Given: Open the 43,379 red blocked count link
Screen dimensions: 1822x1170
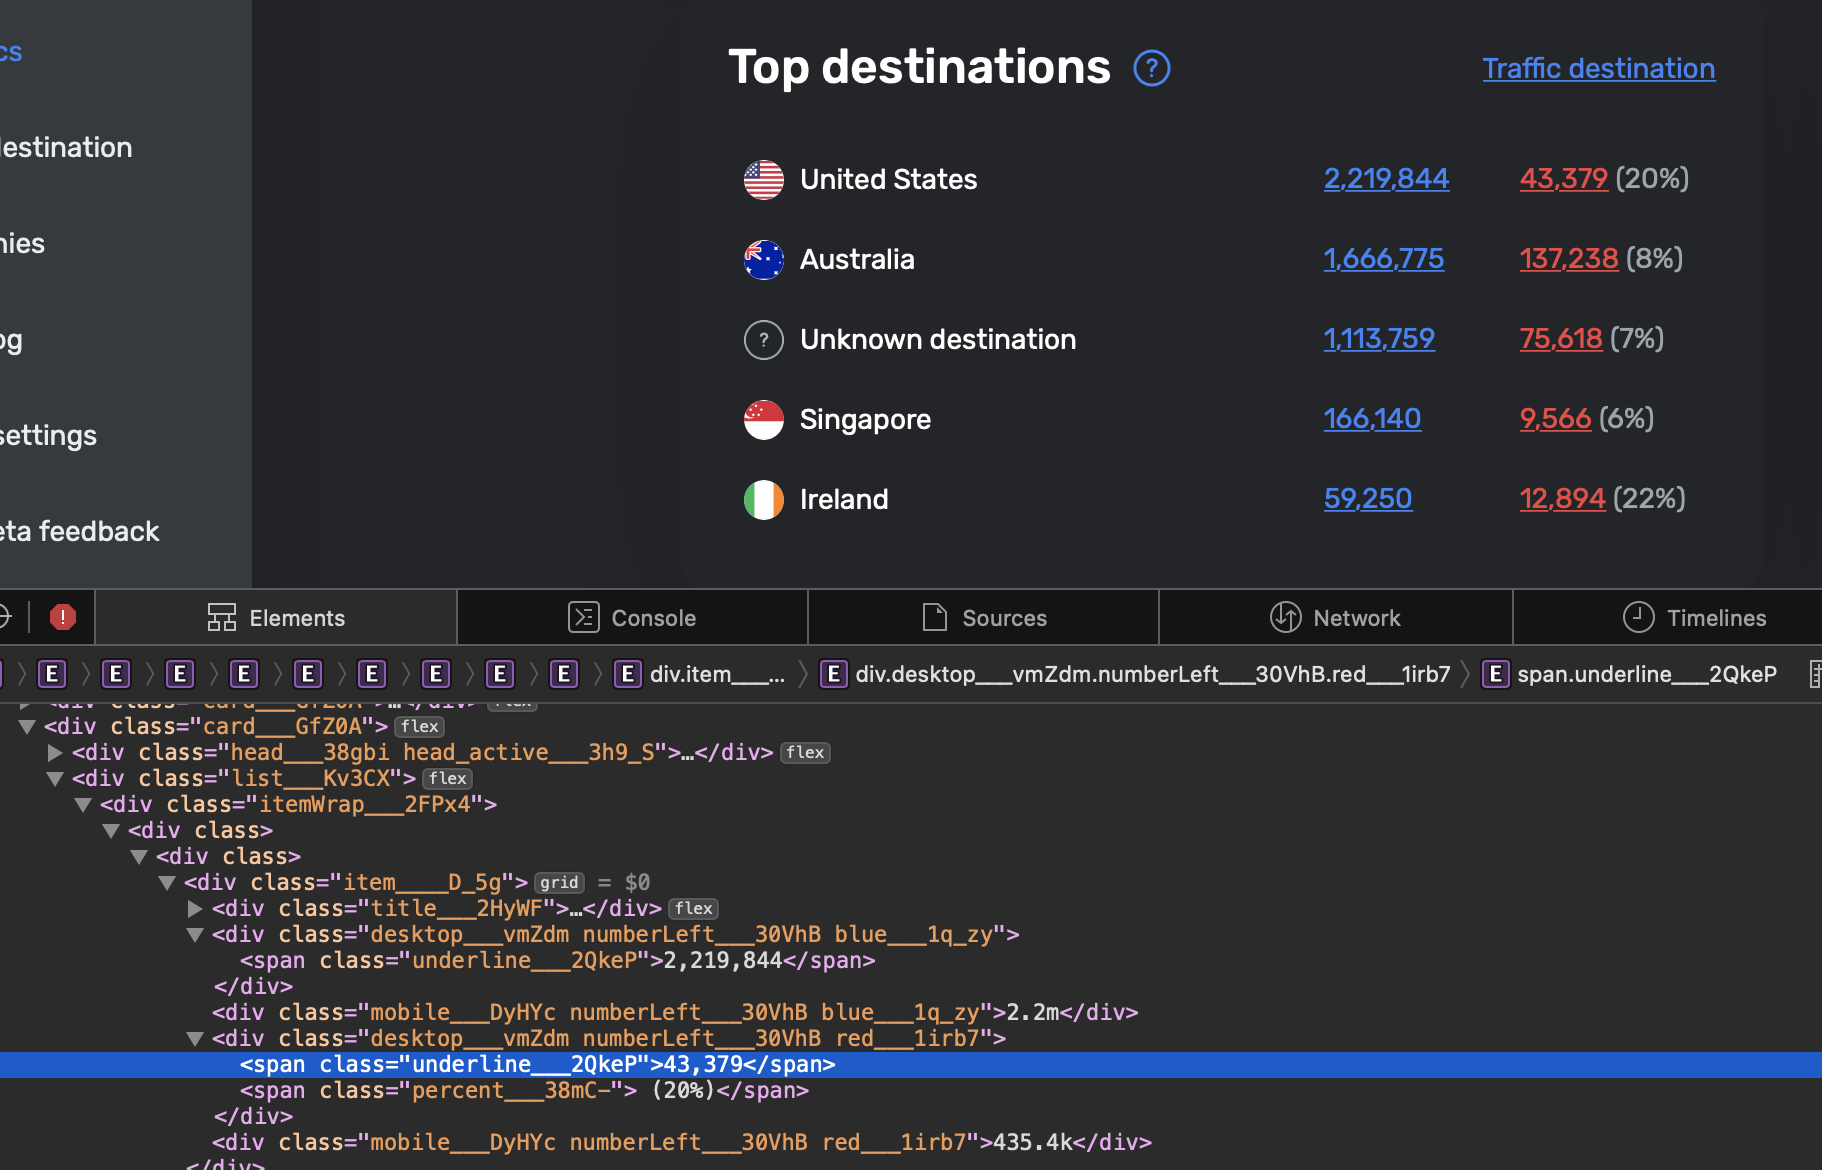Looking at the screenshot, I should (1564, 179).
